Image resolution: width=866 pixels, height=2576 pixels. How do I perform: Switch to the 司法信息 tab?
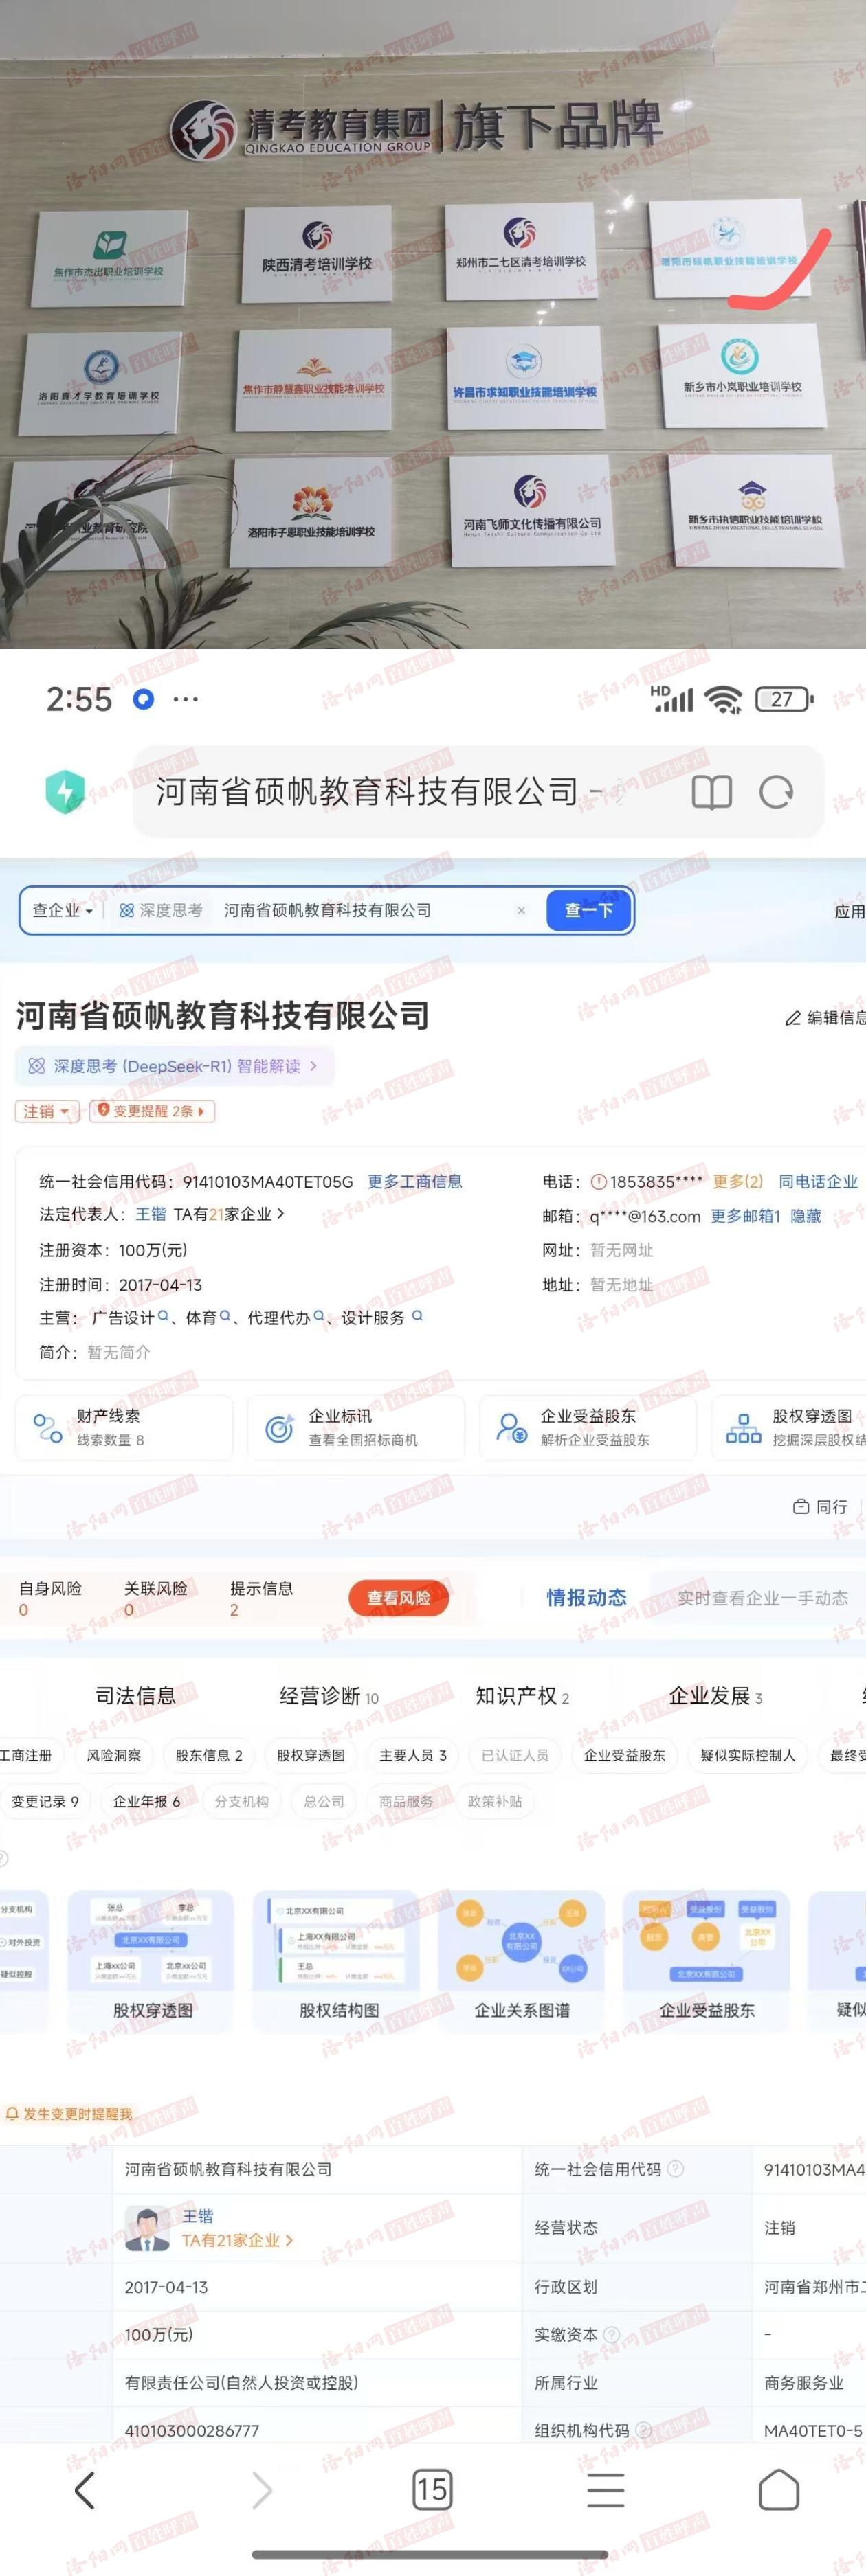(x=136, y=1695)
